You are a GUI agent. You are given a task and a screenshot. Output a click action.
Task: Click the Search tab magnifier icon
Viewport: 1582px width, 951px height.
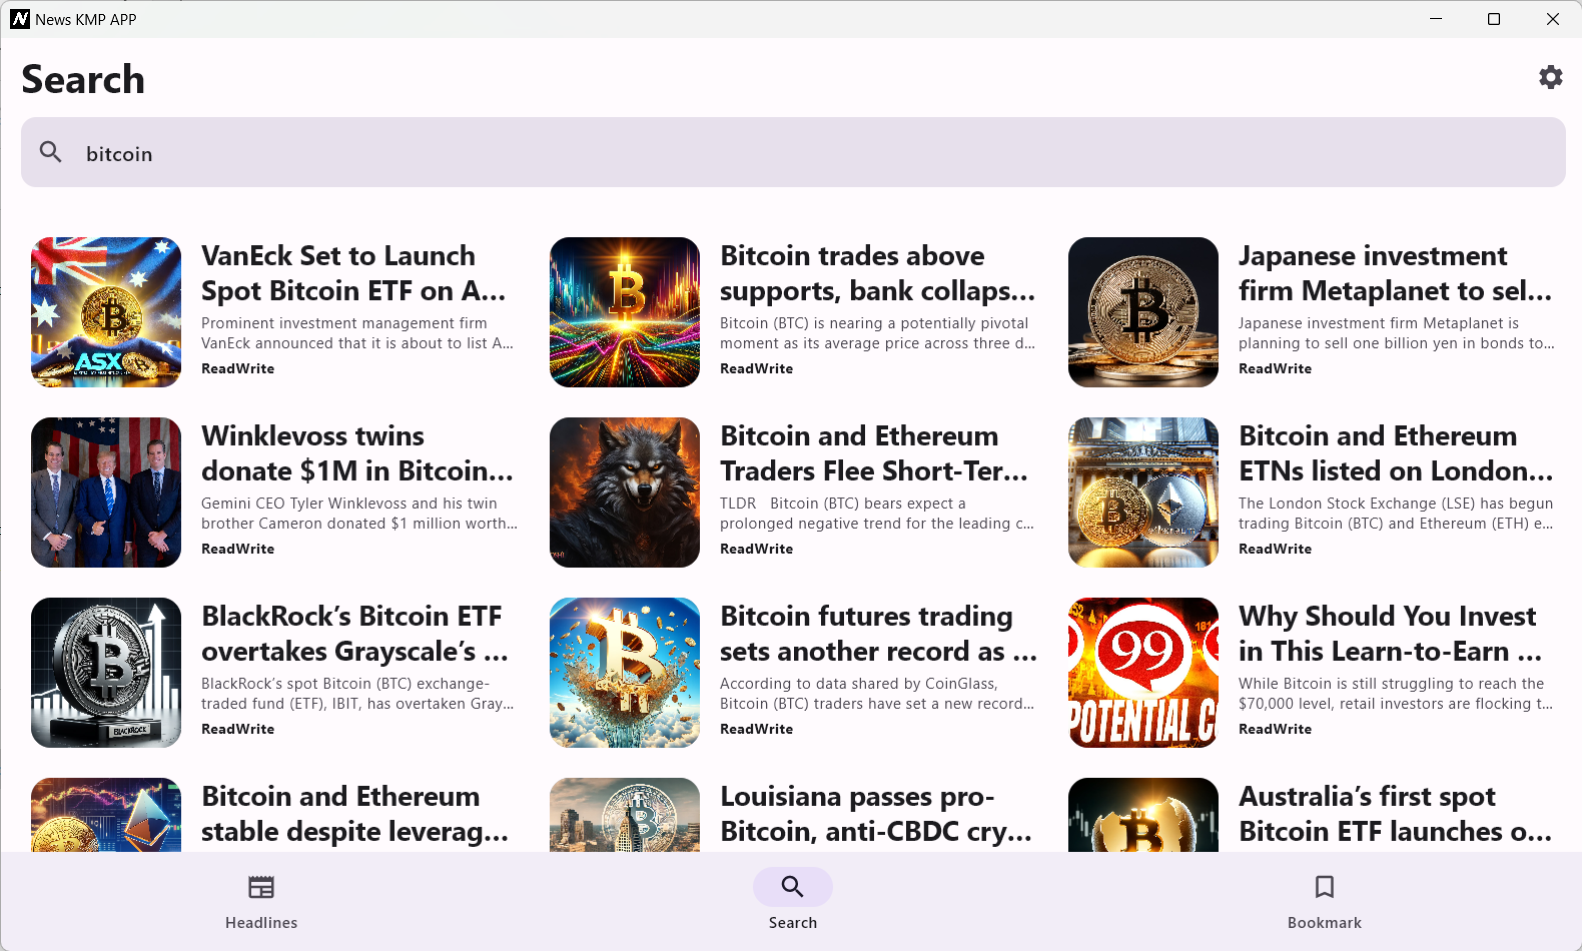(792, 887)
